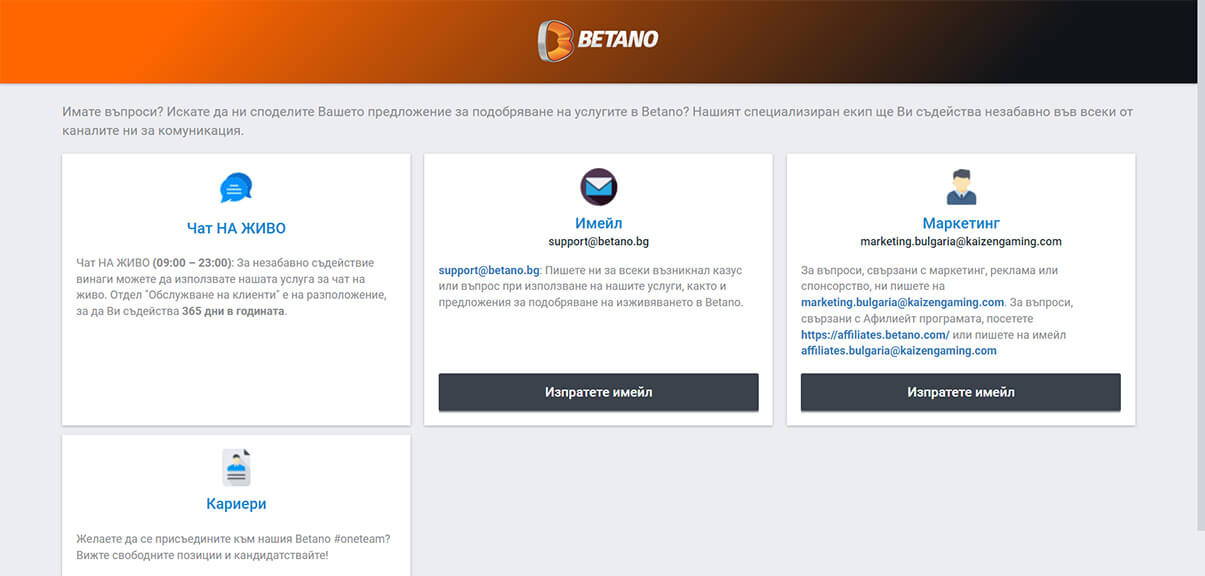Click support@betano.bg link in description text

point(489,271)
